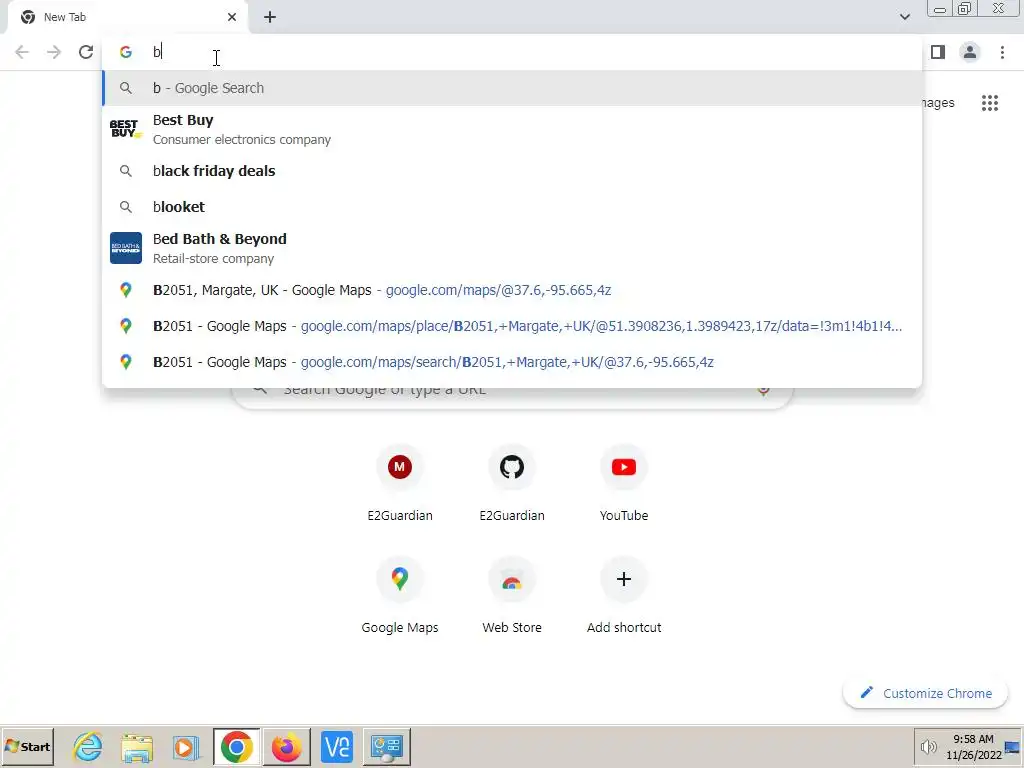Screen dimensions: 1024x768
Task: Open E2Guardian shortcut with GitHub icon
Action: pos(512,485)
